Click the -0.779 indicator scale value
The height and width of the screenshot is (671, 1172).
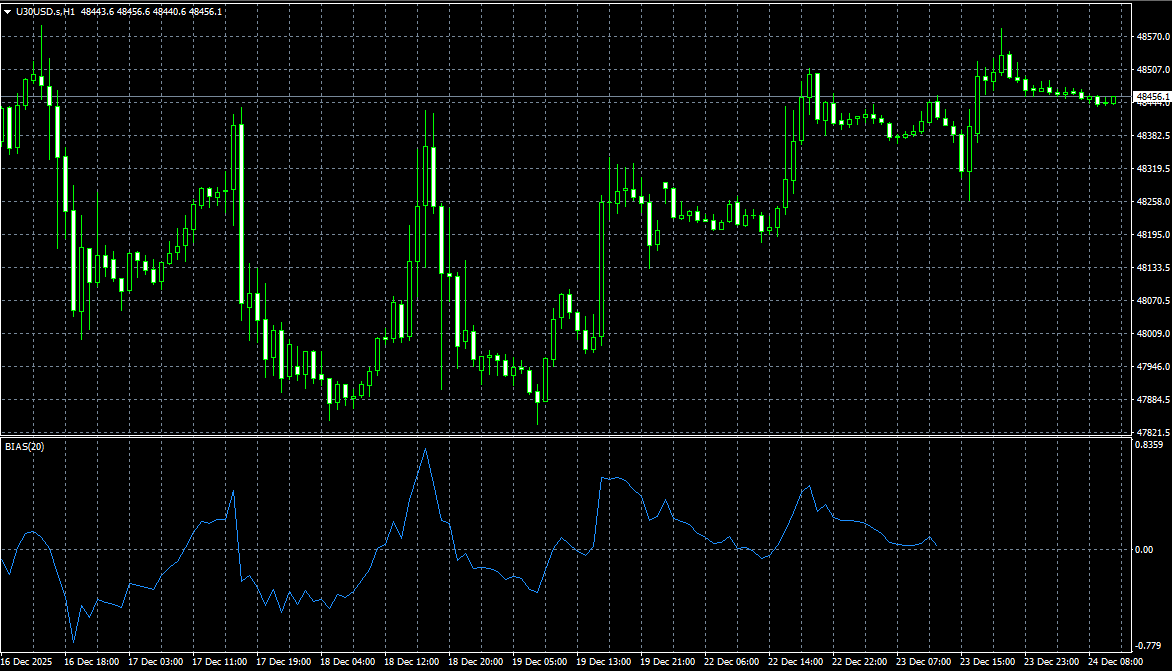click(1149, 646)
